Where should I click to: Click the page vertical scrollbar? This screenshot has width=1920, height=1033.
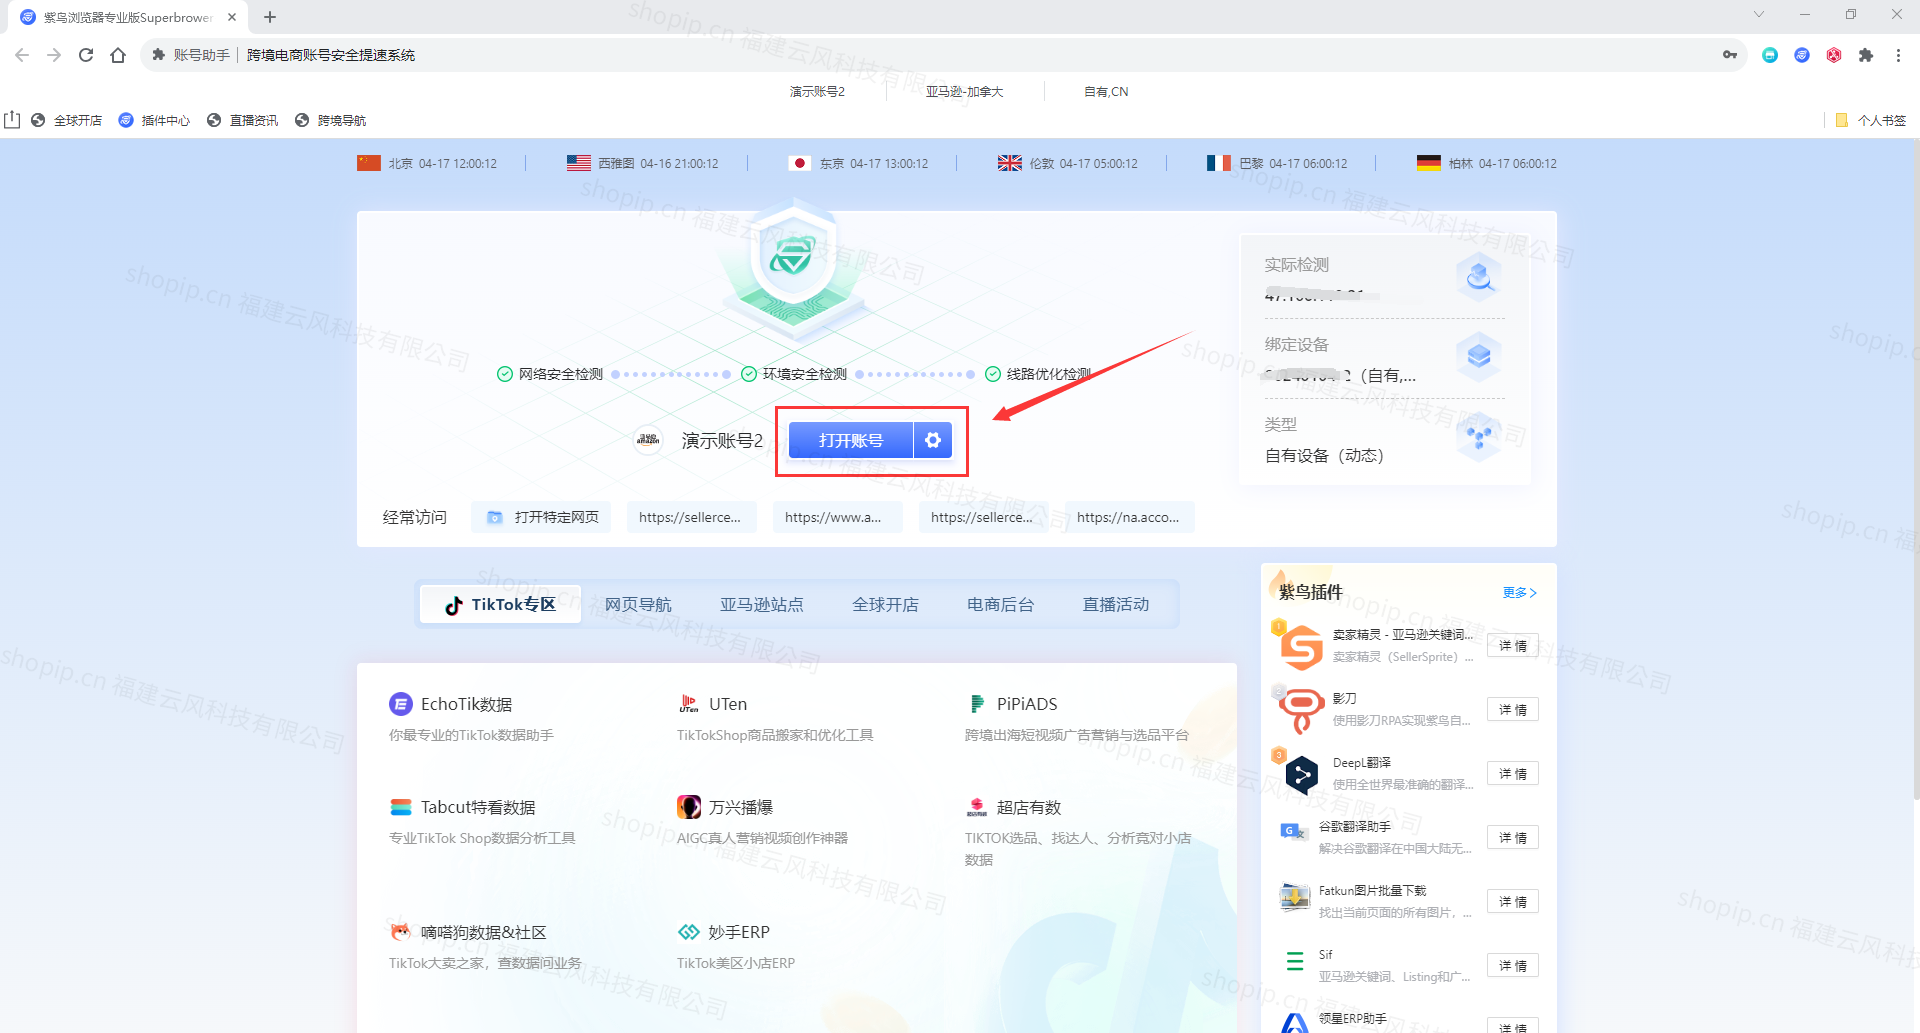(x=1915, y=470)
